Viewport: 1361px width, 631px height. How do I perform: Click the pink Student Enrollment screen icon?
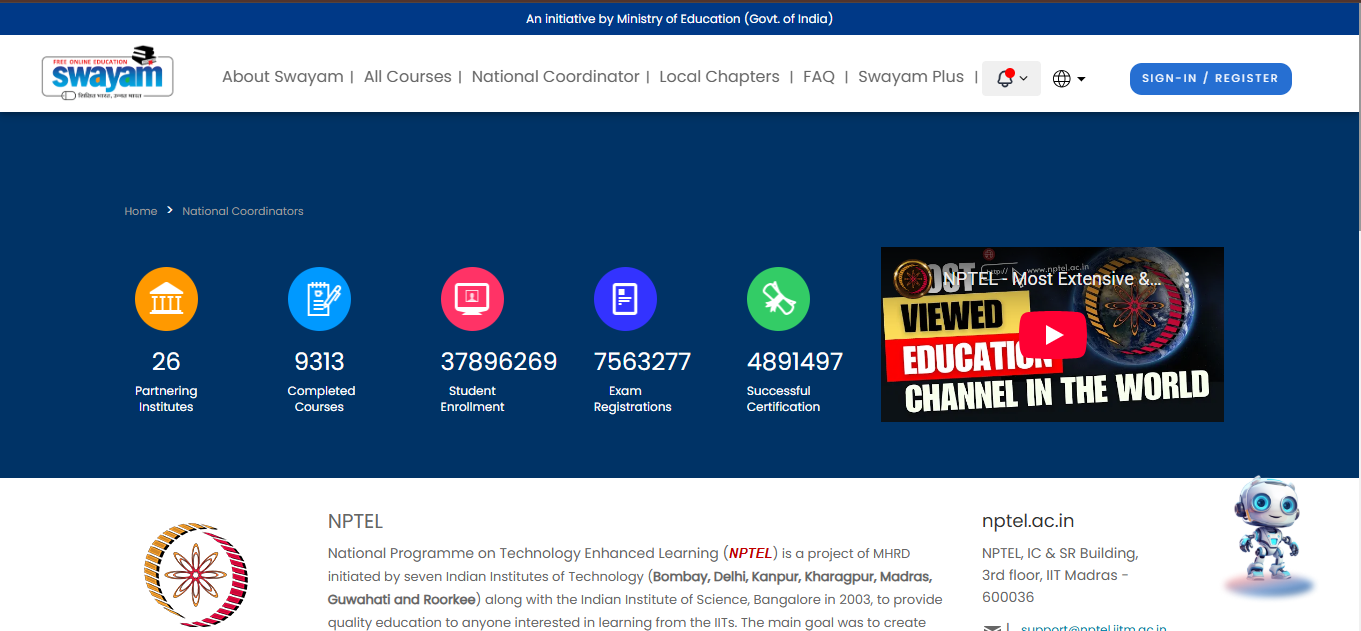pos(472,298)
